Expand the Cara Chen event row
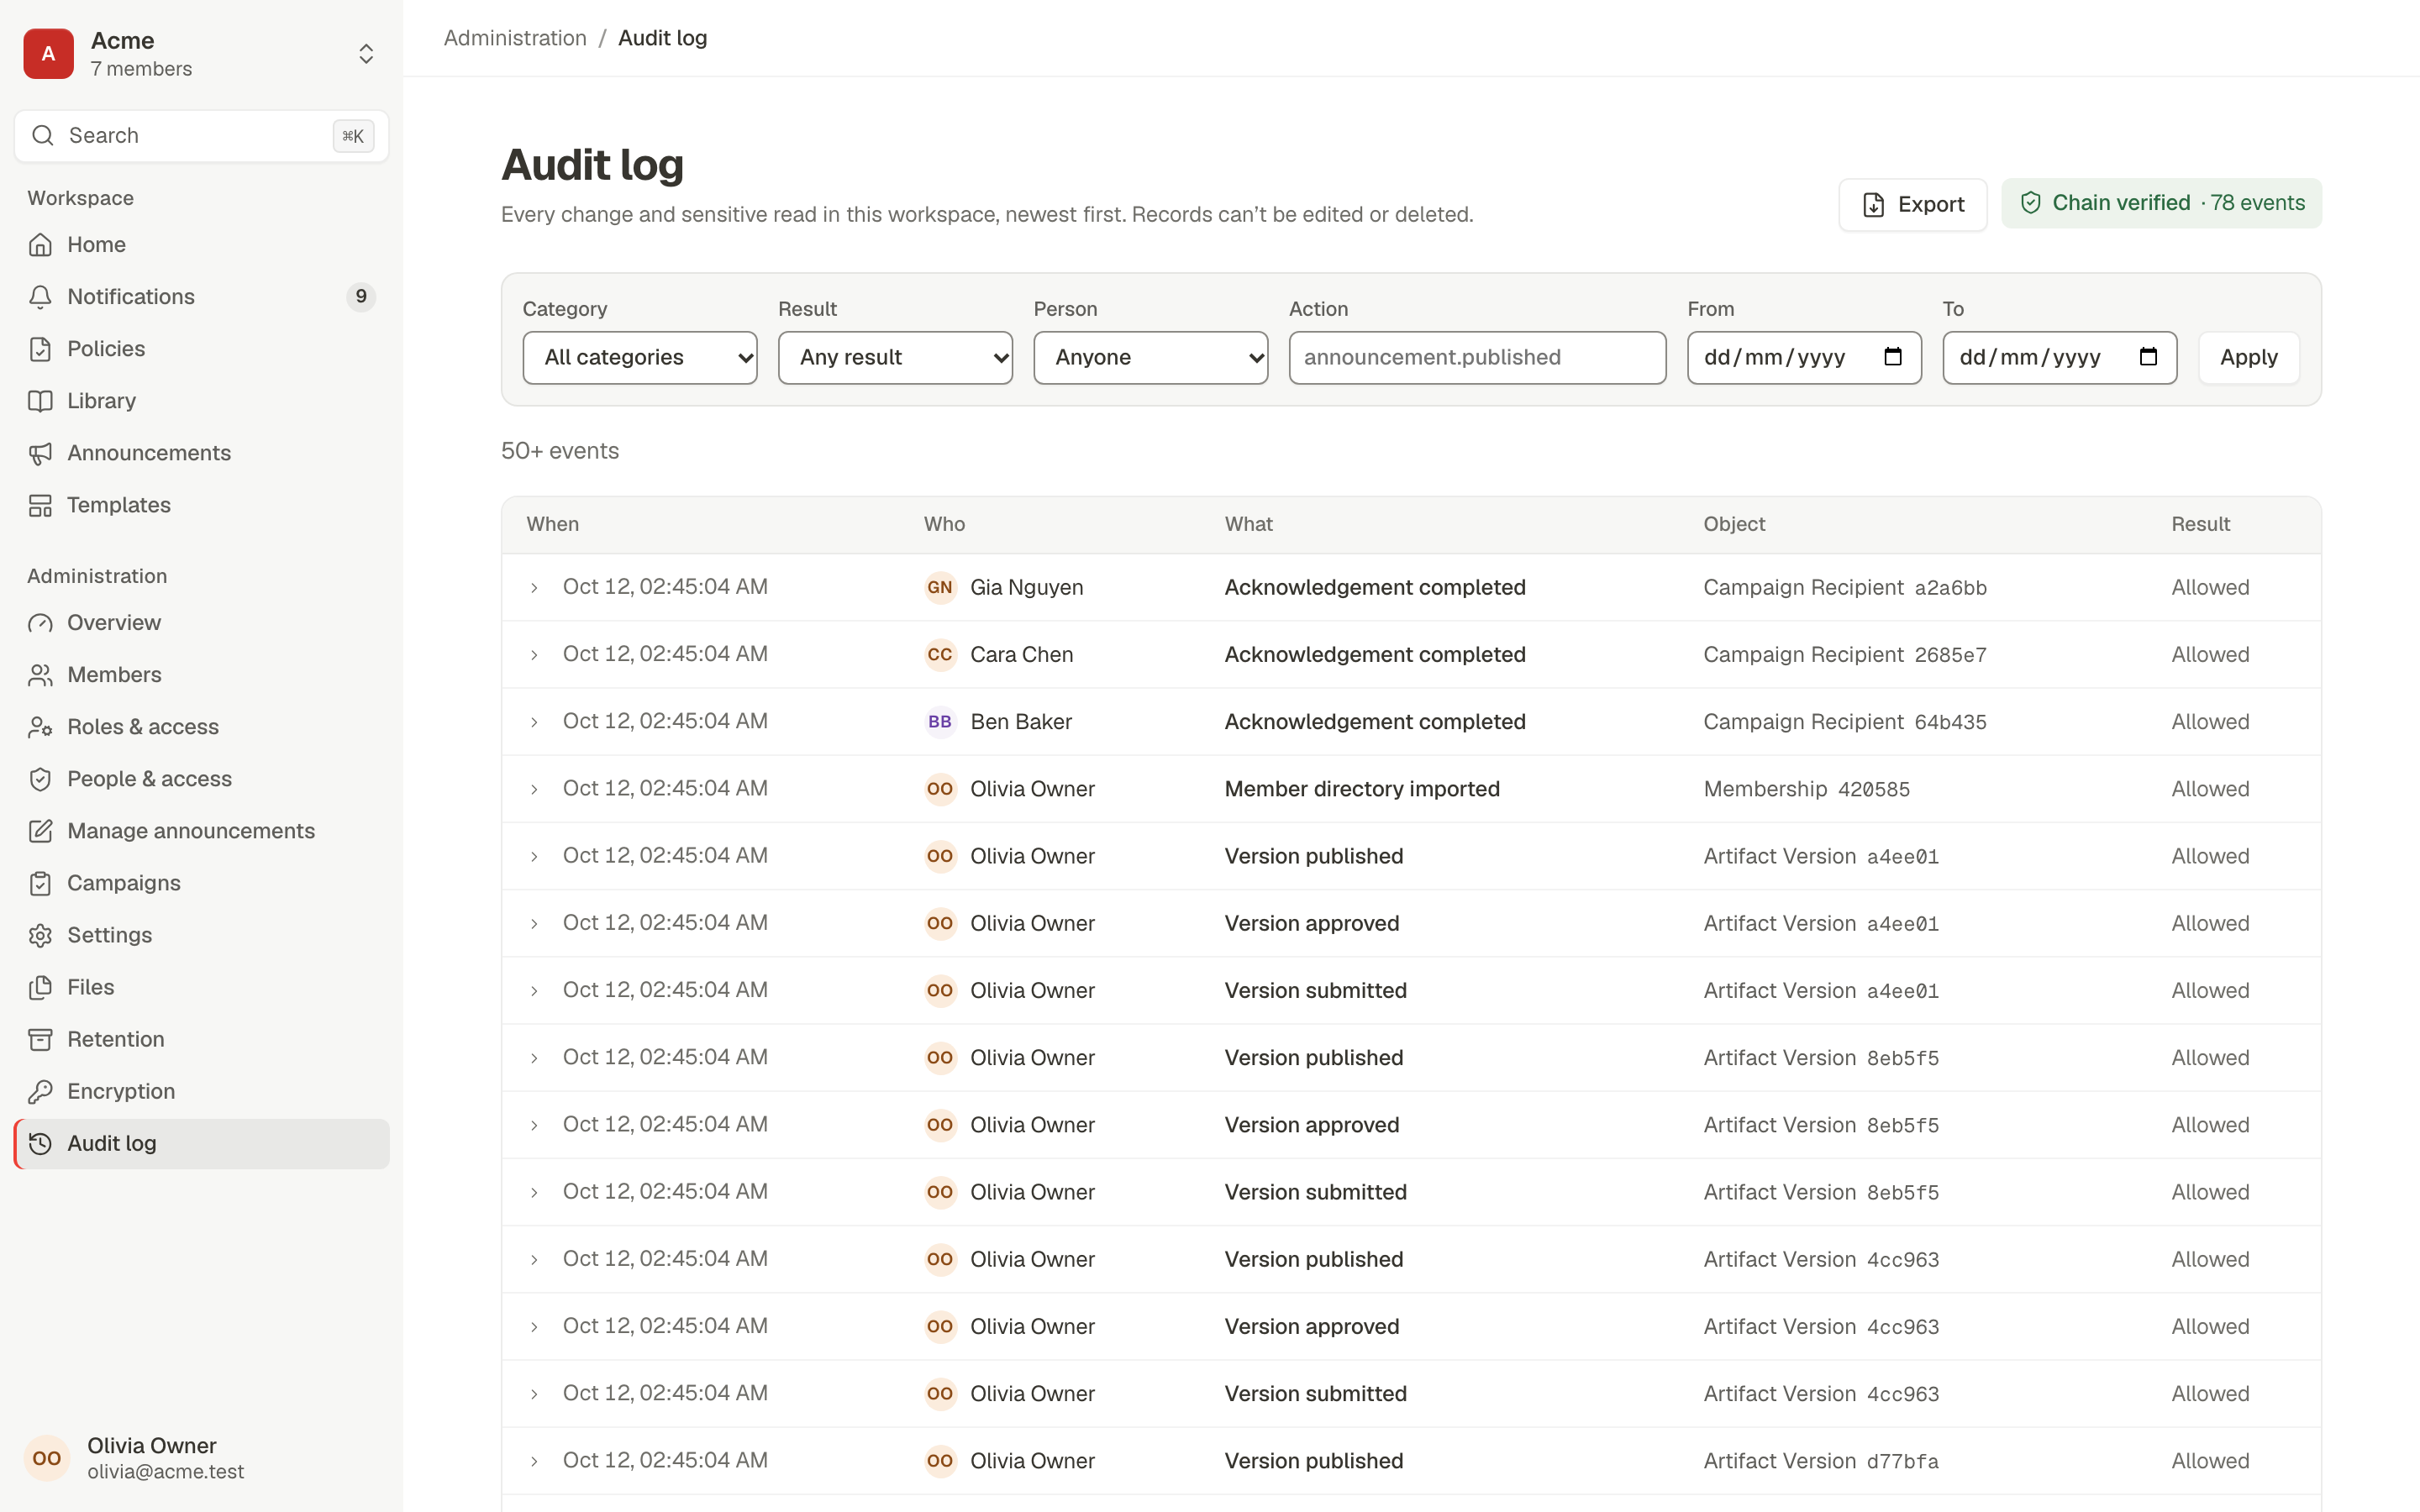2420x1512 pixels. [x=534, y=655]
